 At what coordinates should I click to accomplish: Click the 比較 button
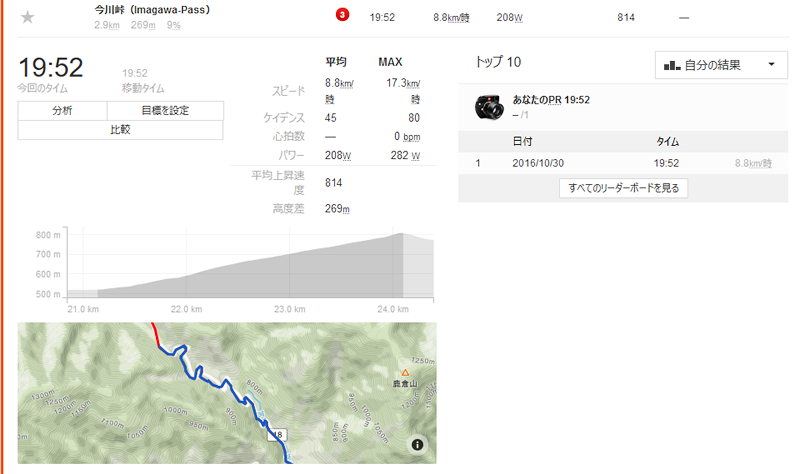click(120, 130)
